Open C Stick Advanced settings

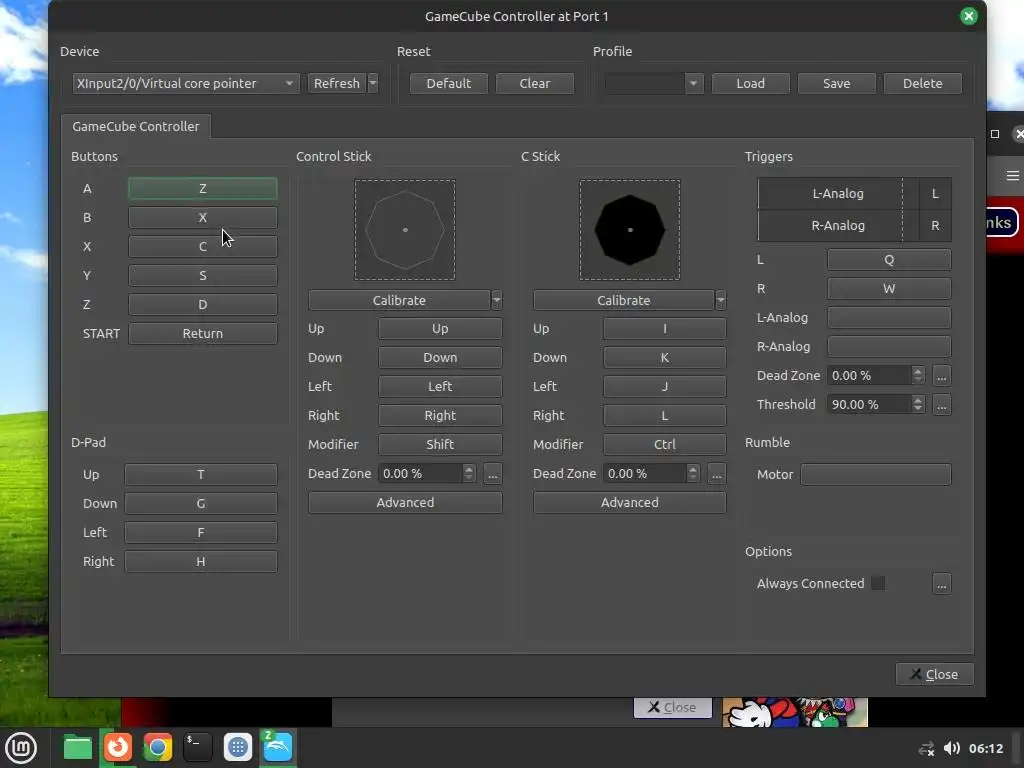pos(630,502)
